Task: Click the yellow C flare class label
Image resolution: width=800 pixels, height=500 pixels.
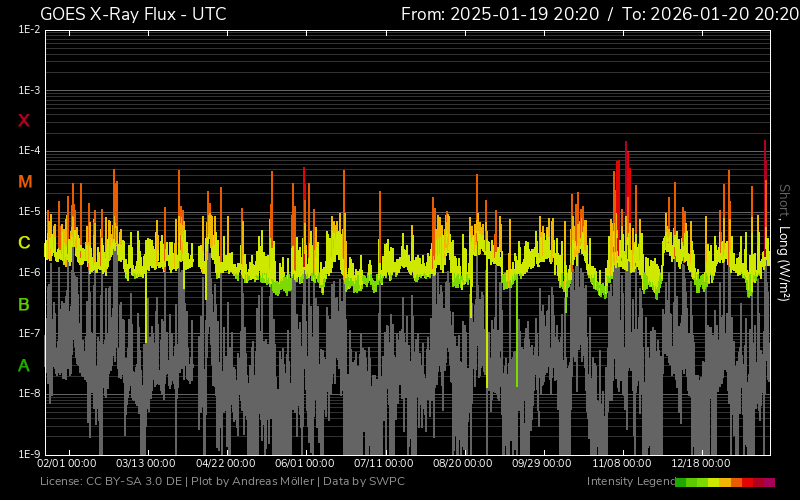Action: pyautogui.click(x=24, y=243)
